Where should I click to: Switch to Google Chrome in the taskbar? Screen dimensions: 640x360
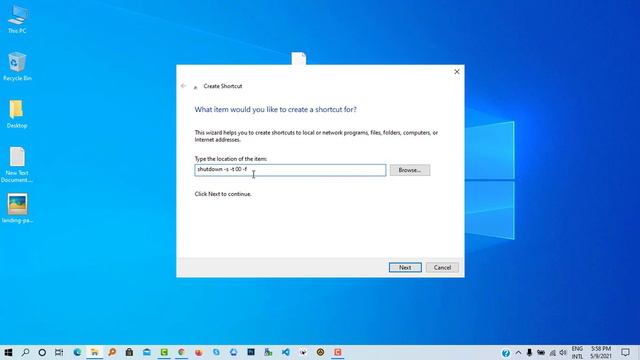point(181,352)
